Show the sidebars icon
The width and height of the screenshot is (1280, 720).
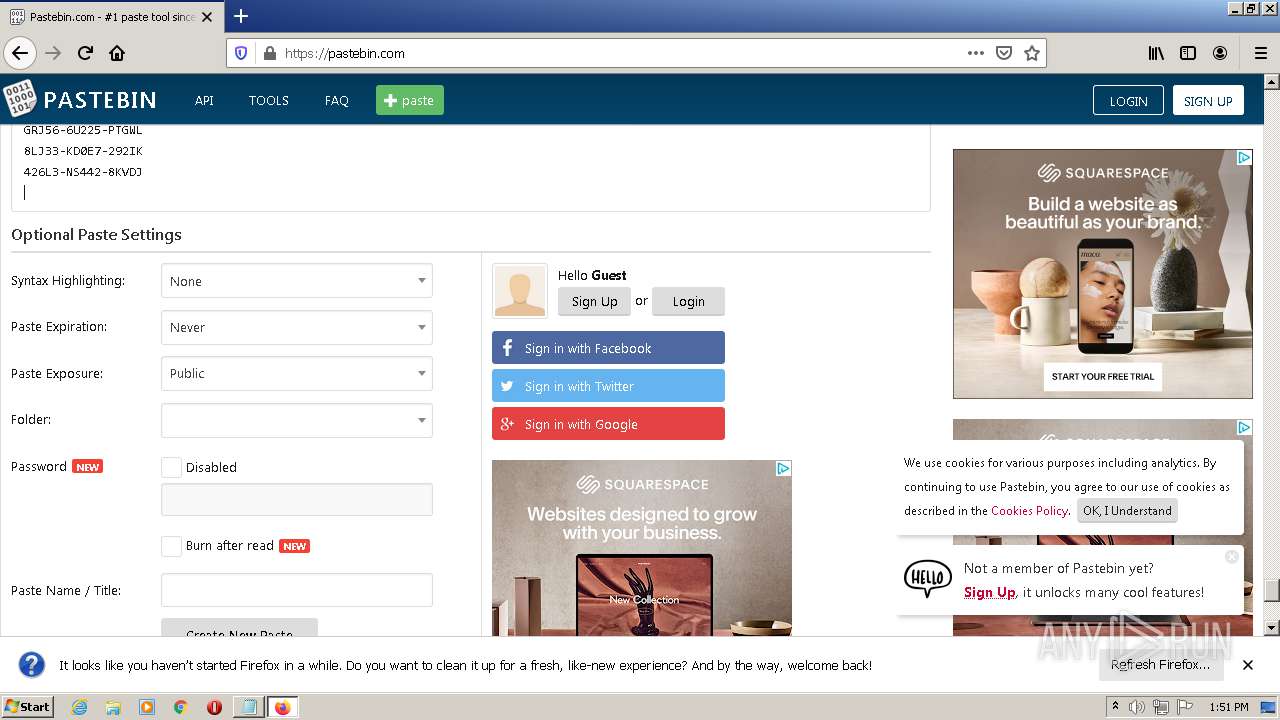tap(1188, 53)
